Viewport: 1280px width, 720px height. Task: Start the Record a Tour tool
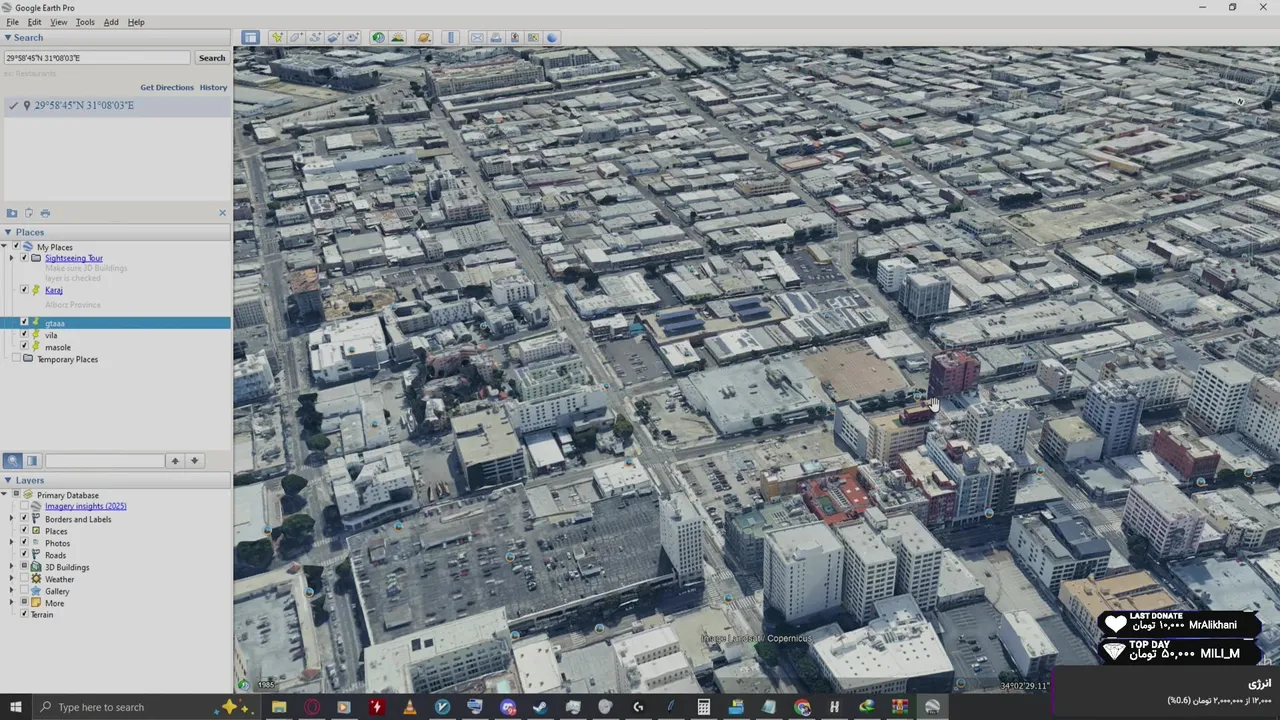[x=352, y=38]
